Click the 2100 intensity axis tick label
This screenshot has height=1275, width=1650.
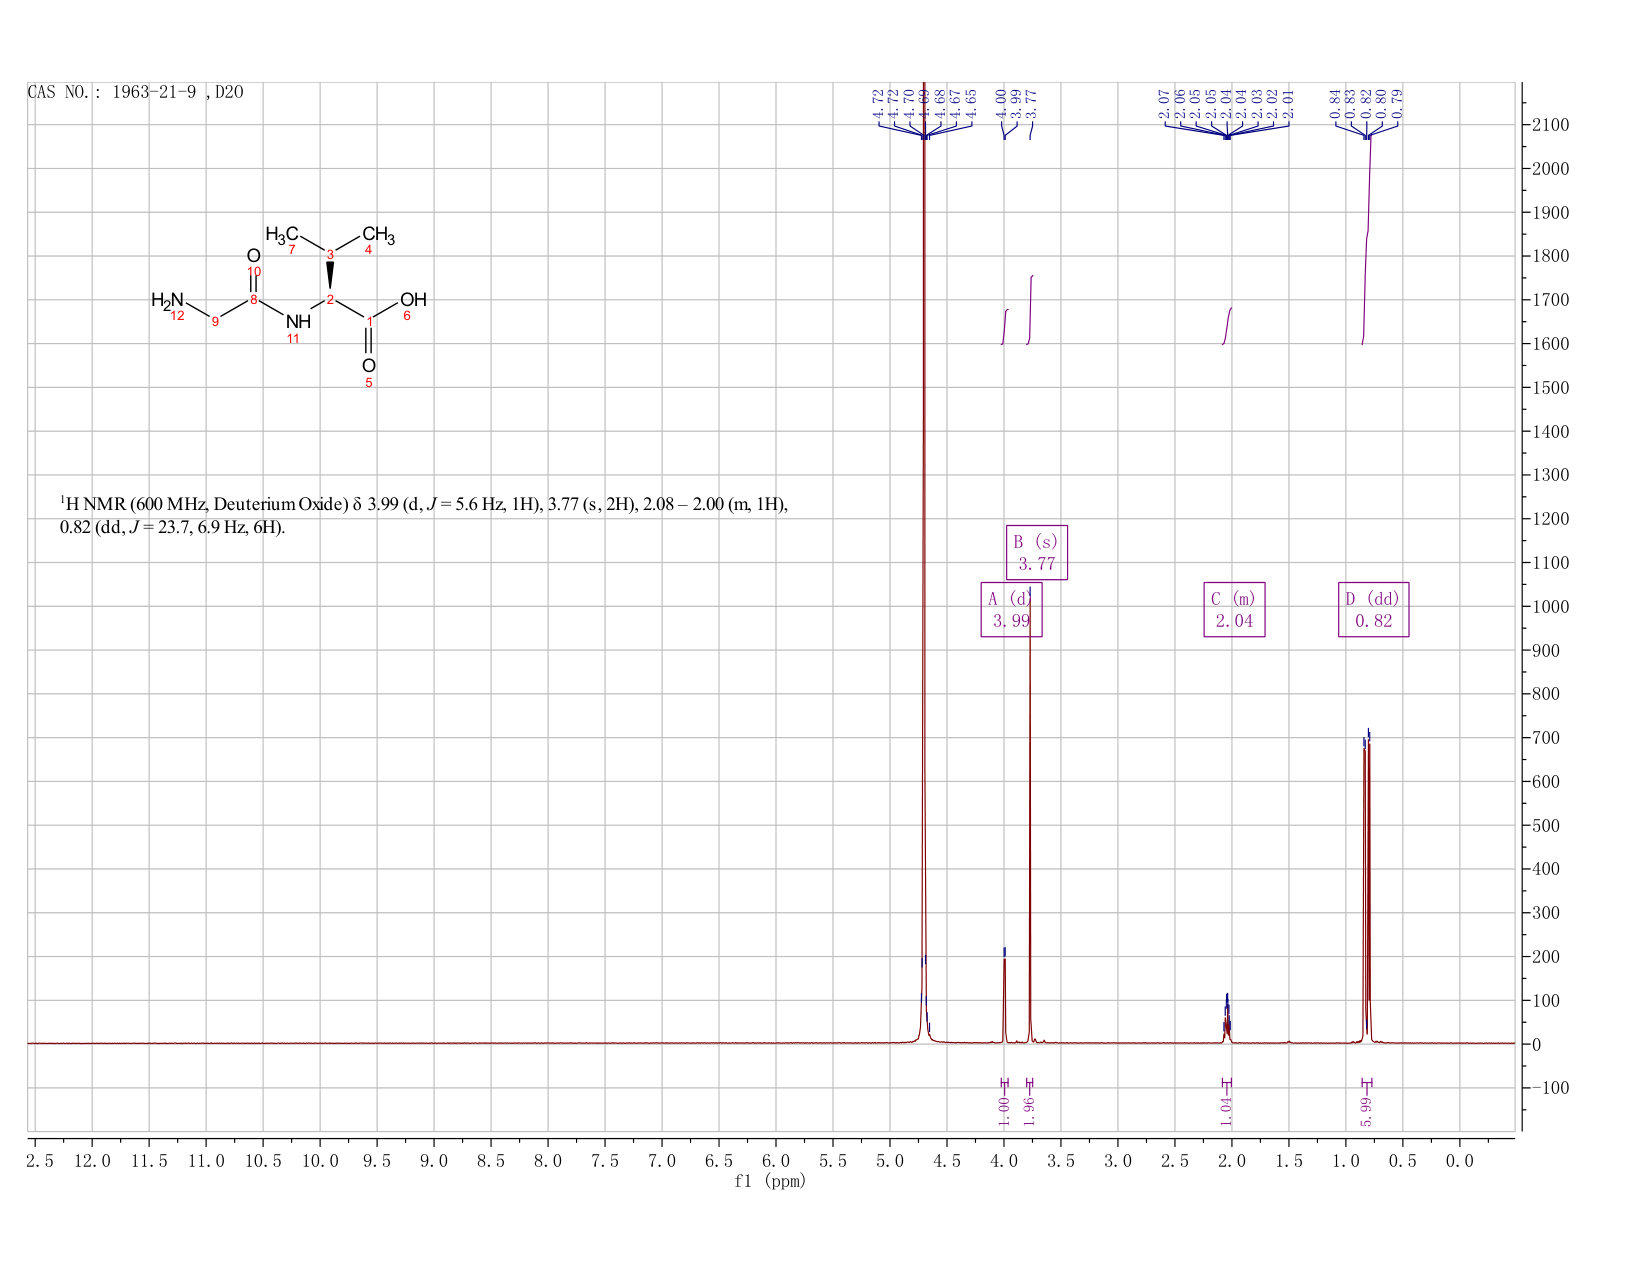[x=1548, y=125]
